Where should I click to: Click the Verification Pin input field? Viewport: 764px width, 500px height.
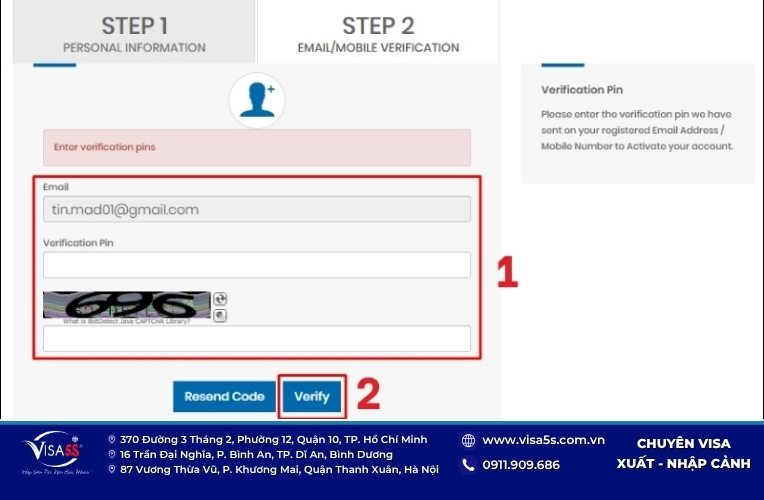point(257,265)
